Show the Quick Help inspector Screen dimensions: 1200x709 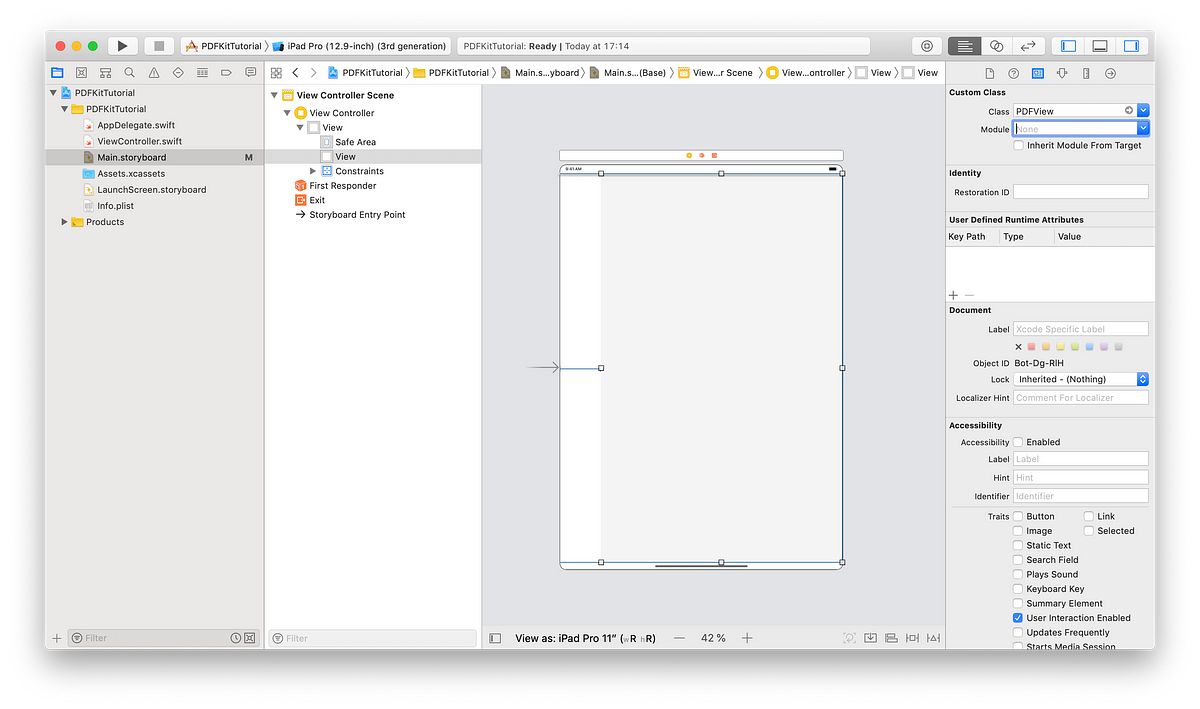[1013, 73]
